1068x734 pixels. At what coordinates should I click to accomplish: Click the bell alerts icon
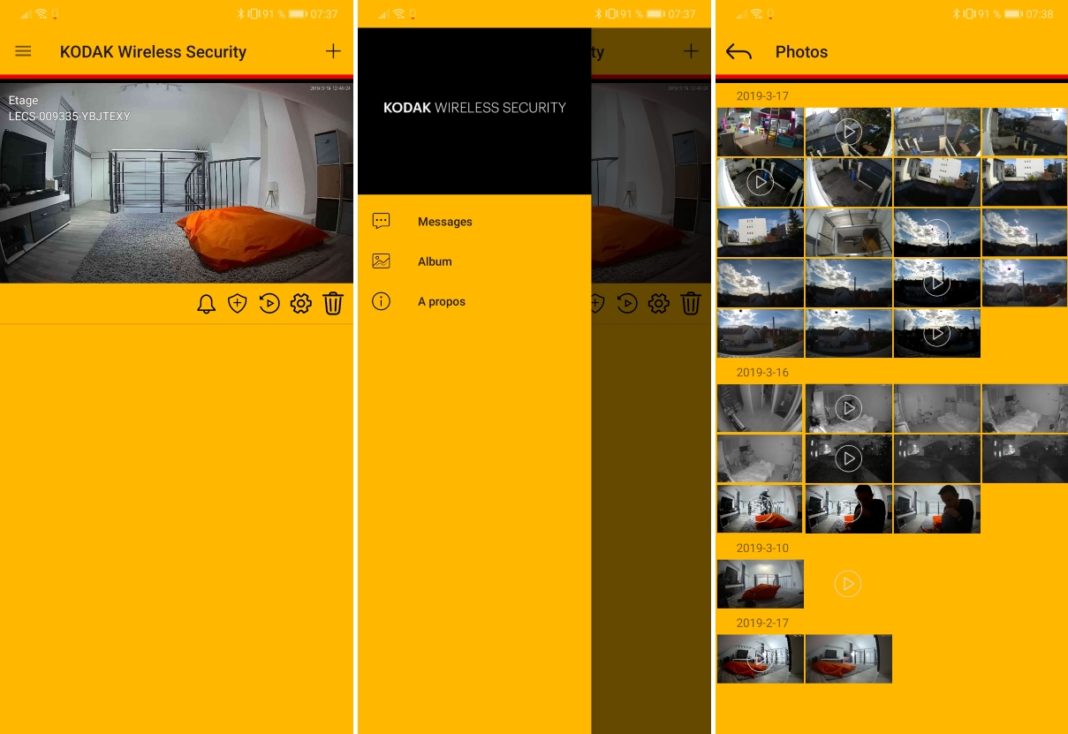tap(206, 304)
